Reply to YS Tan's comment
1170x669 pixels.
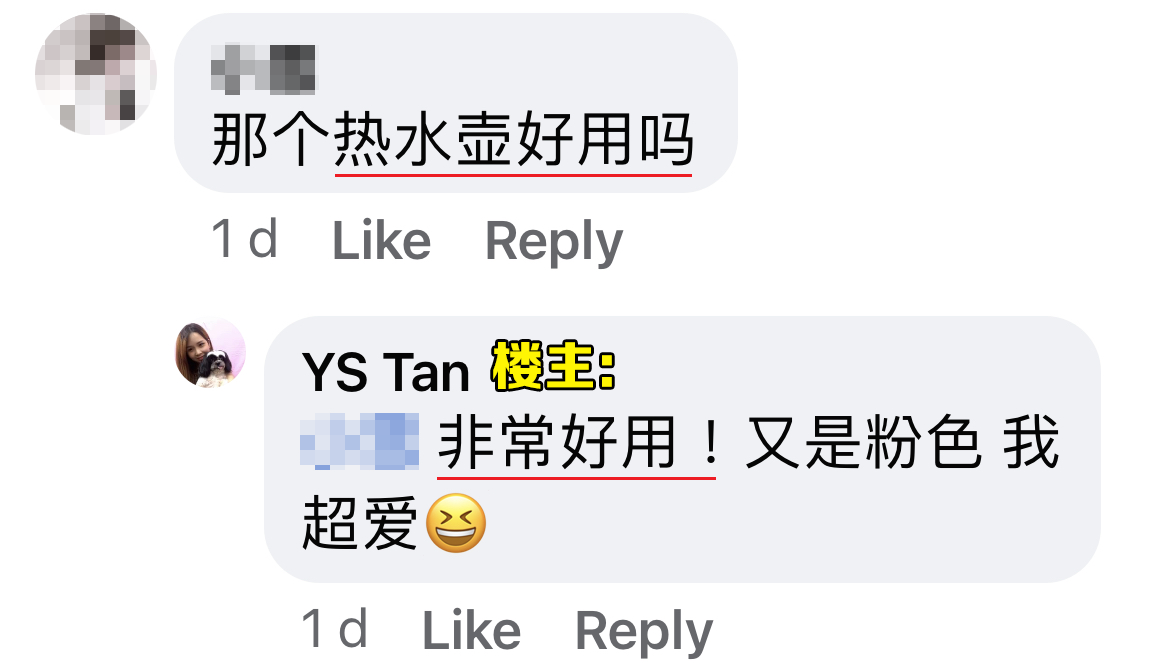tap(644, 632)
